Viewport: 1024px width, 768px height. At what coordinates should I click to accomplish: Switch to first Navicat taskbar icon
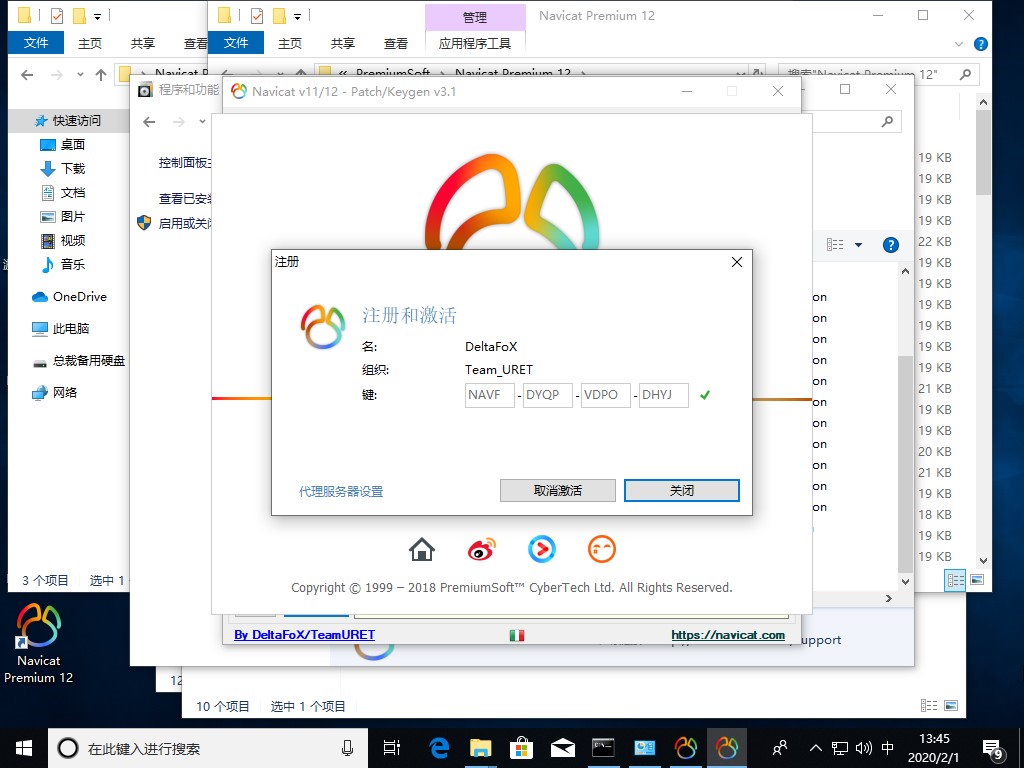tap(685, 748)
